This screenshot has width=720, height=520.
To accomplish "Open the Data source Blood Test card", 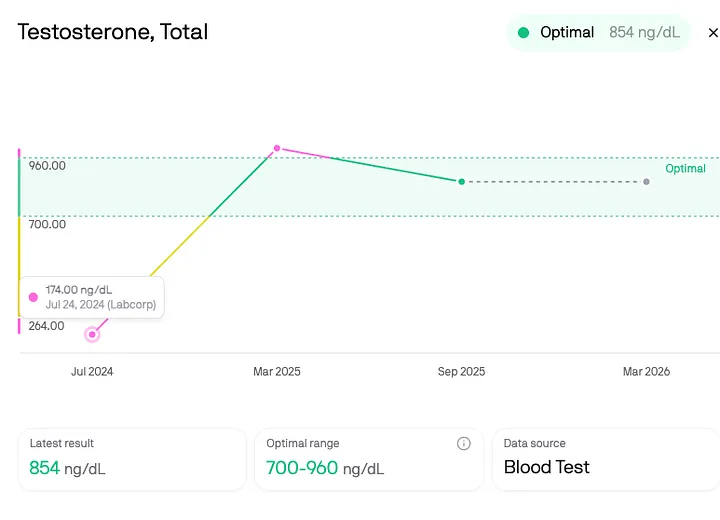I will (x=604, y=460).
